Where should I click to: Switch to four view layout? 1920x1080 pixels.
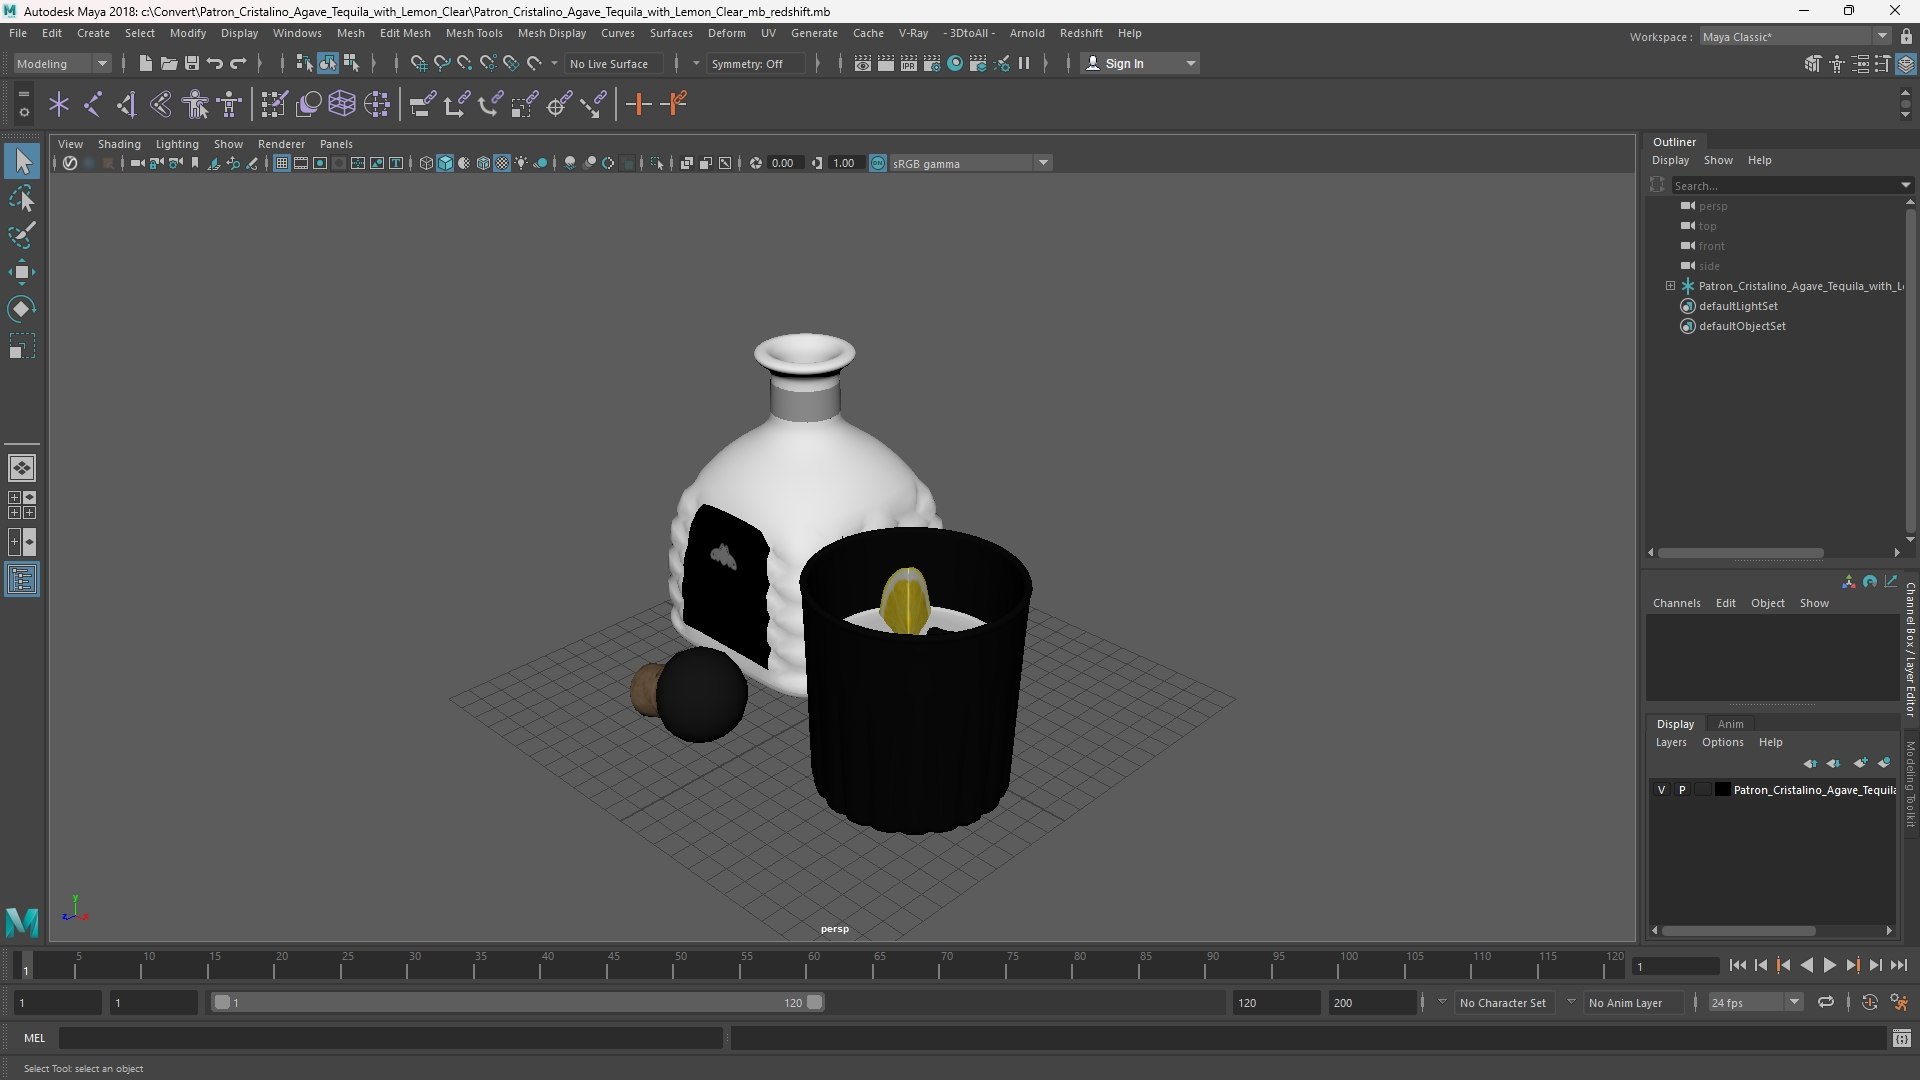[x=22, y=505]
